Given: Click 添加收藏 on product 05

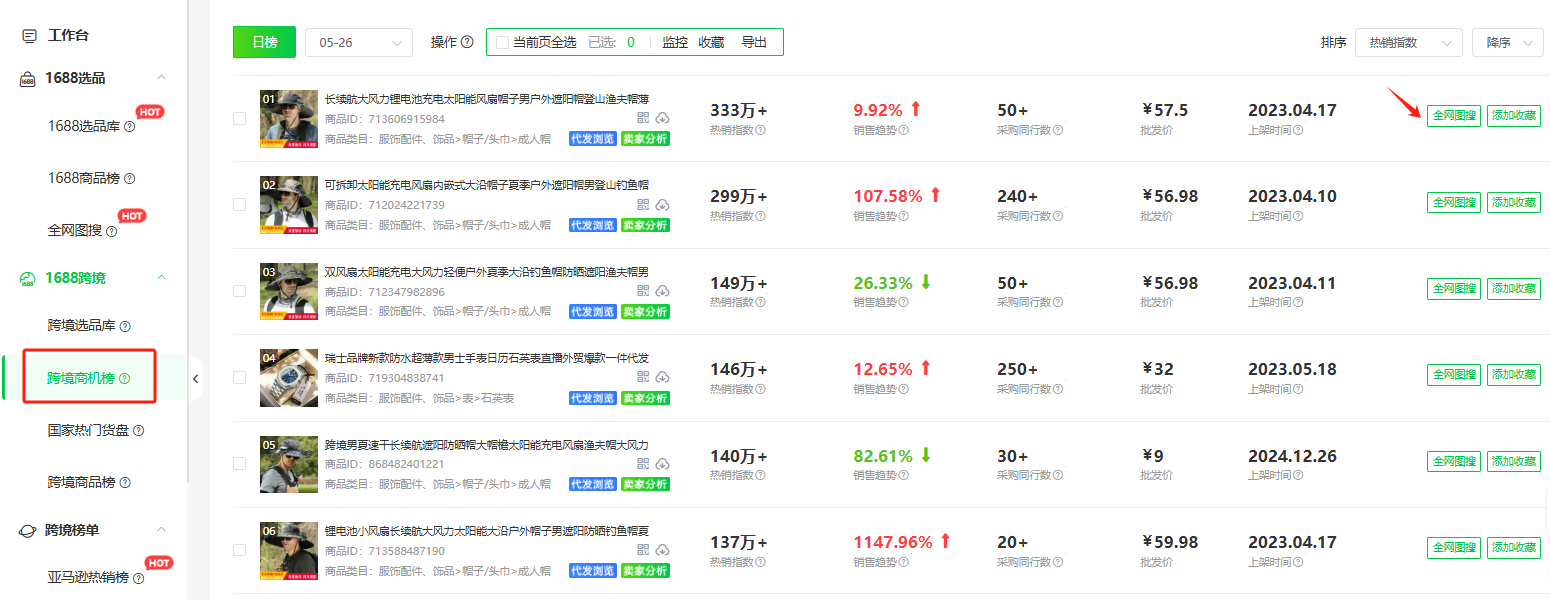Looking at the screenshot, I should 1513,461.
